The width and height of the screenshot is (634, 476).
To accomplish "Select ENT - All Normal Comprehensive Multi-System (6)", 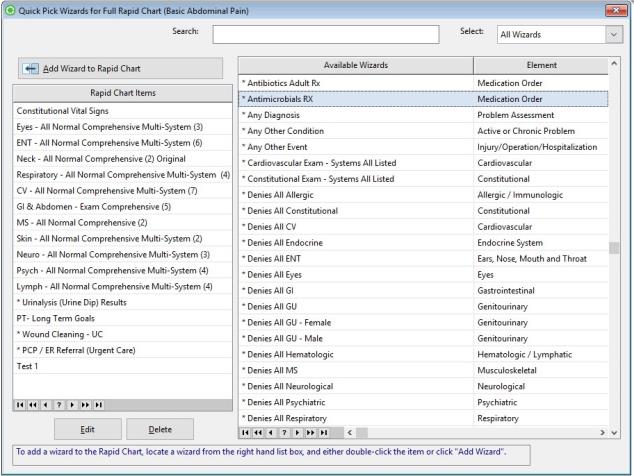I will (x=123, y=143).
